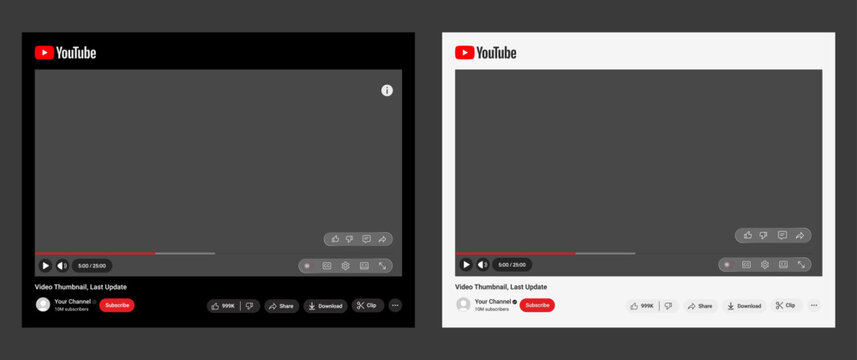Switch to theater mode in dark player
The width and height of the screenshot is (857, 360).
(364, 266)
